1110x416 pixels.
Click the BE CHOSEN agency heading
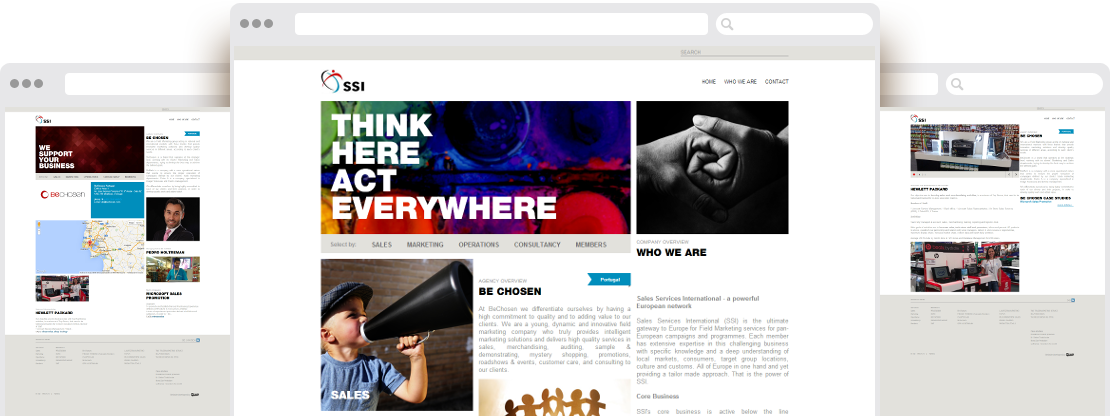pyautogui.click(x=510, y=291)
